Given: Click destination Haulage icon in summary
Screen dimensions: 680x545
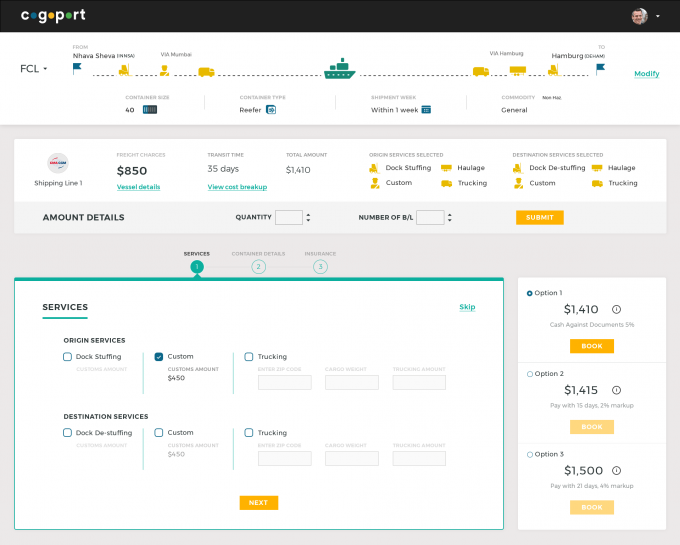Looking at the screenshot, I should (x=597, y=168).
